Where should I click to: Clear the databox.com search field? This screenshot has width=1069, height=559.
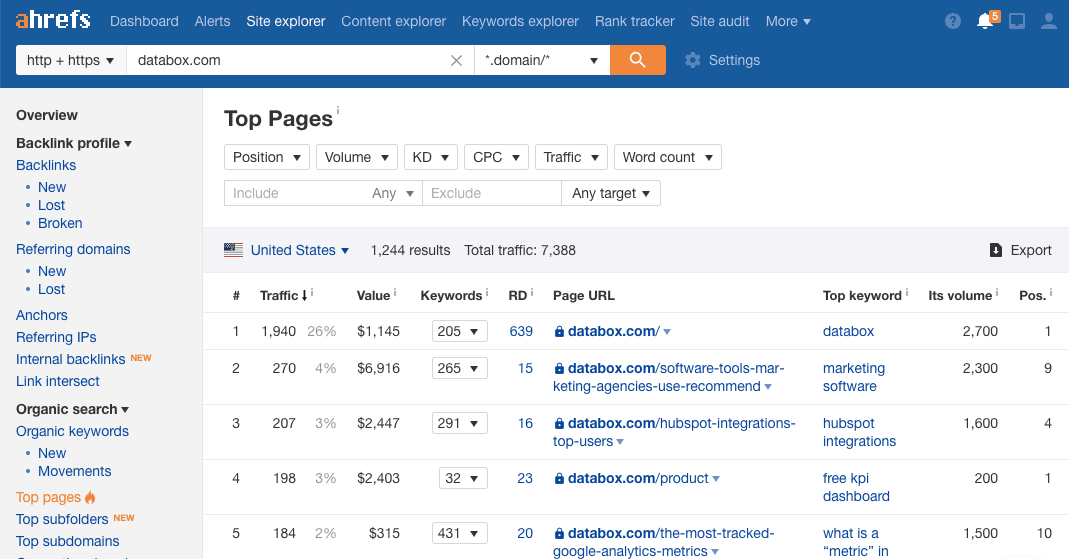[x=456, y=60]
